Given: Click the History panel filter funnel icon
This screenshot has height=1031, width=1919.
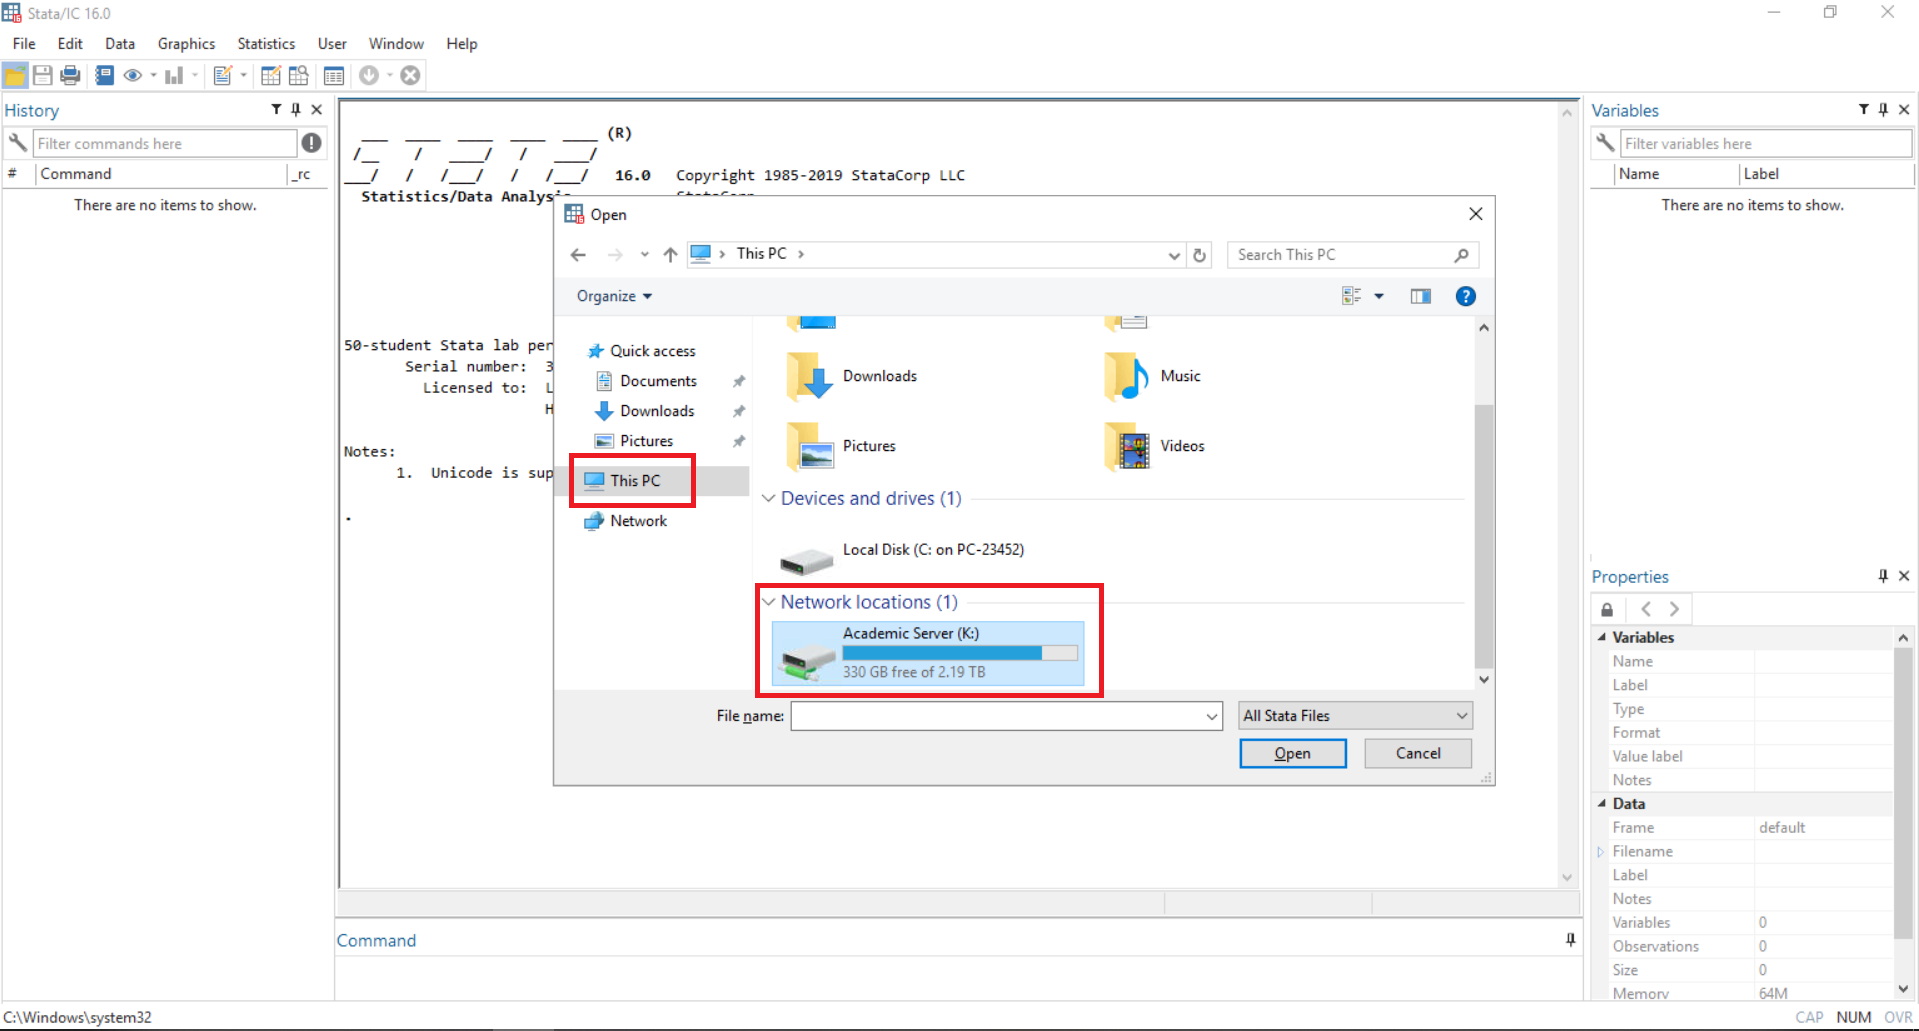Looking at the screenshot, I should [276, 110].
